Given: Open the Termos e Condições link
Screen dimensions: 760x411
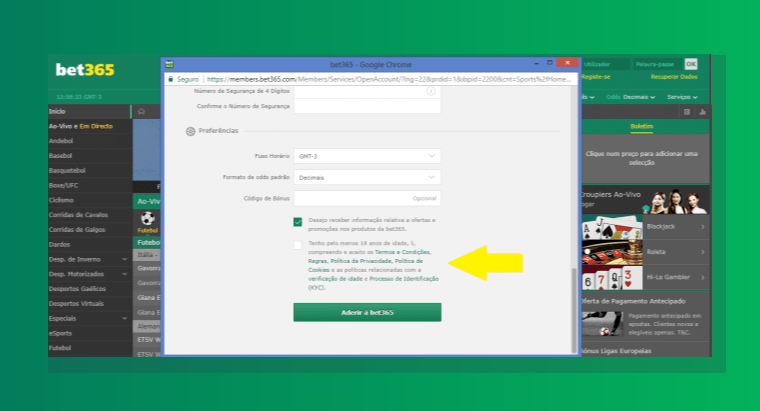Looking at the screenshot, I should point(402,252).
